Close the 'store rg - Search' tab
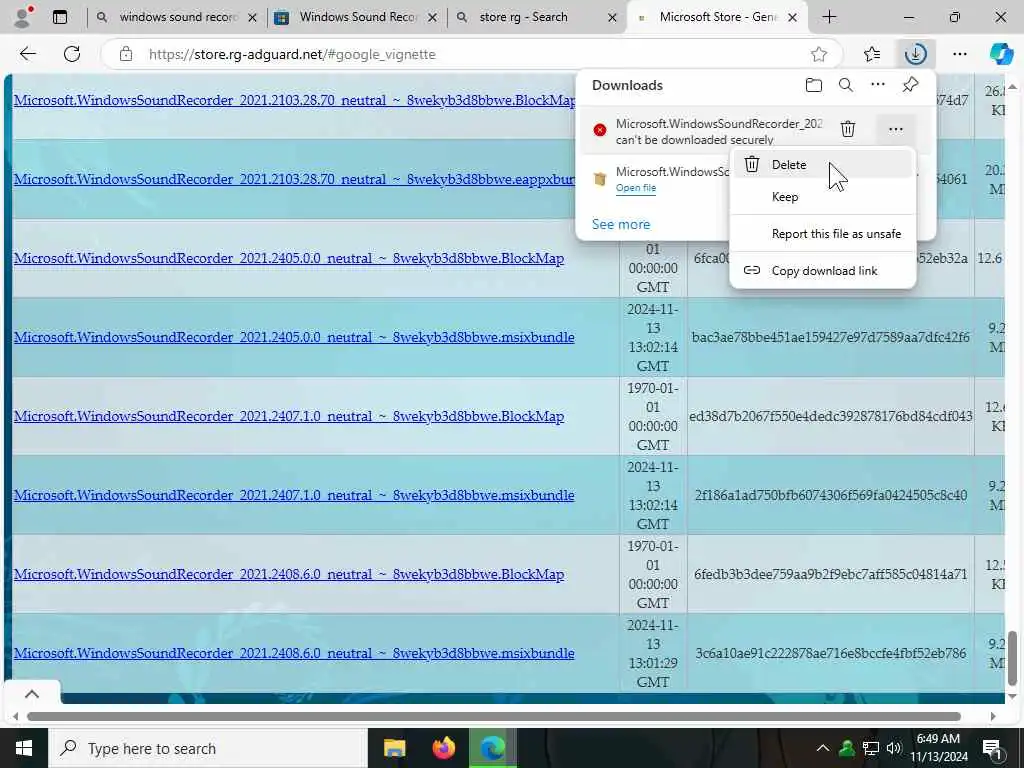This screenshot has height=768, width=1024. click(612, 18)
